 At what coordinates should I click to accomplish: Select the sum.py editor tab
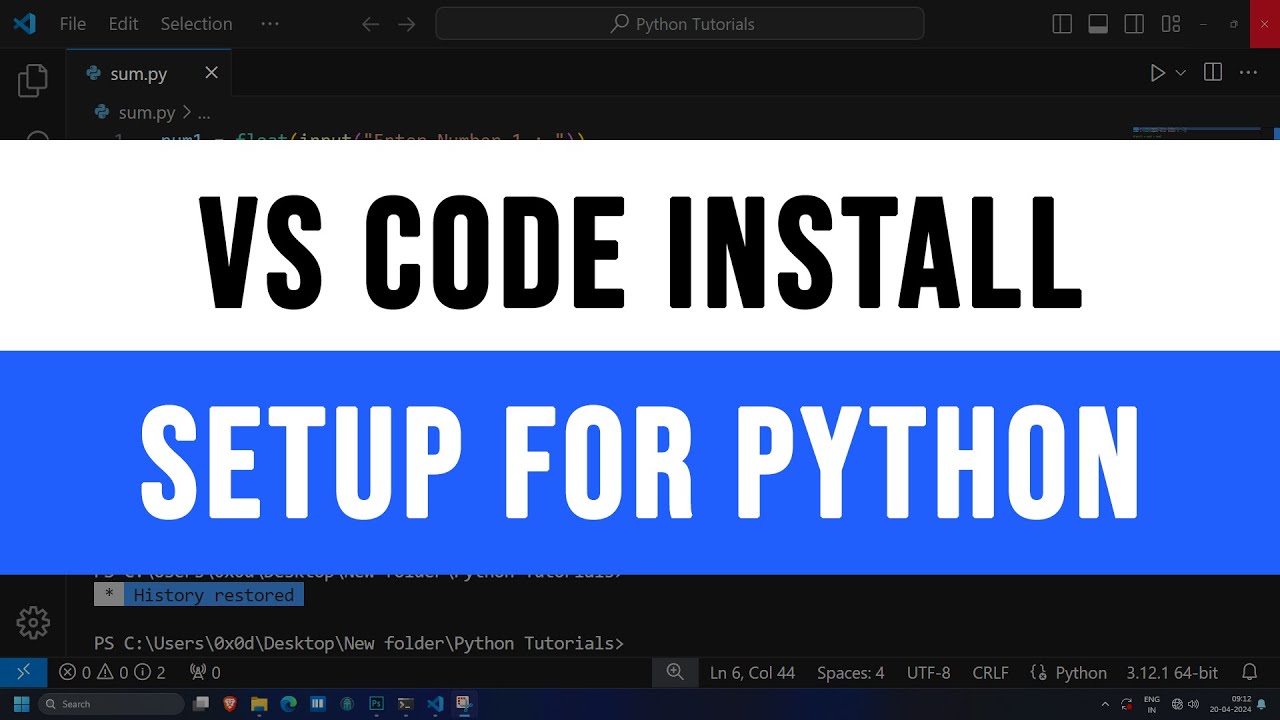149,73
